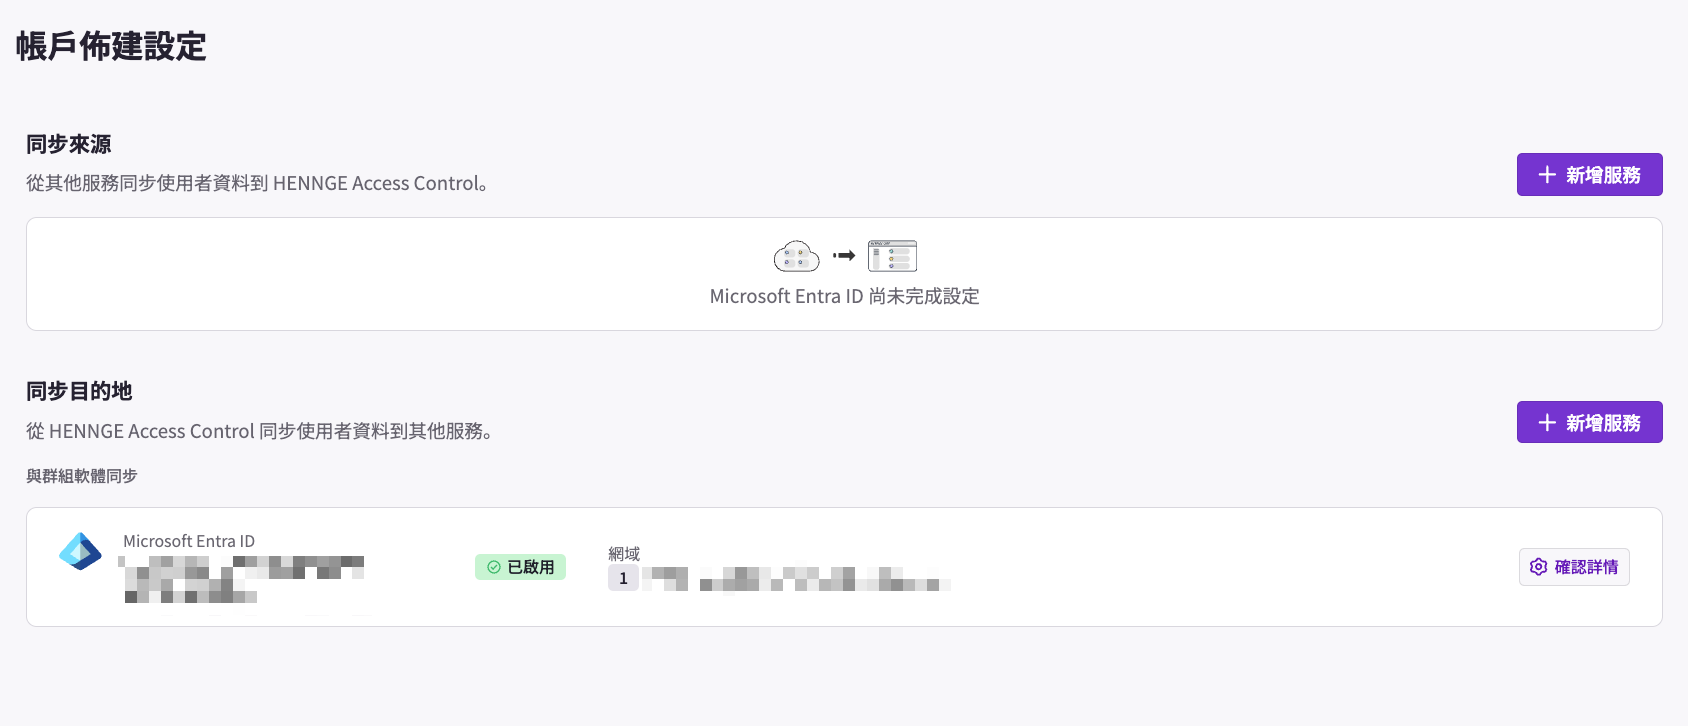The height and width of the screenshot is (726, 1688).
Task: Click the 帳戶佈建設定 page title
Action: (111, 46)
